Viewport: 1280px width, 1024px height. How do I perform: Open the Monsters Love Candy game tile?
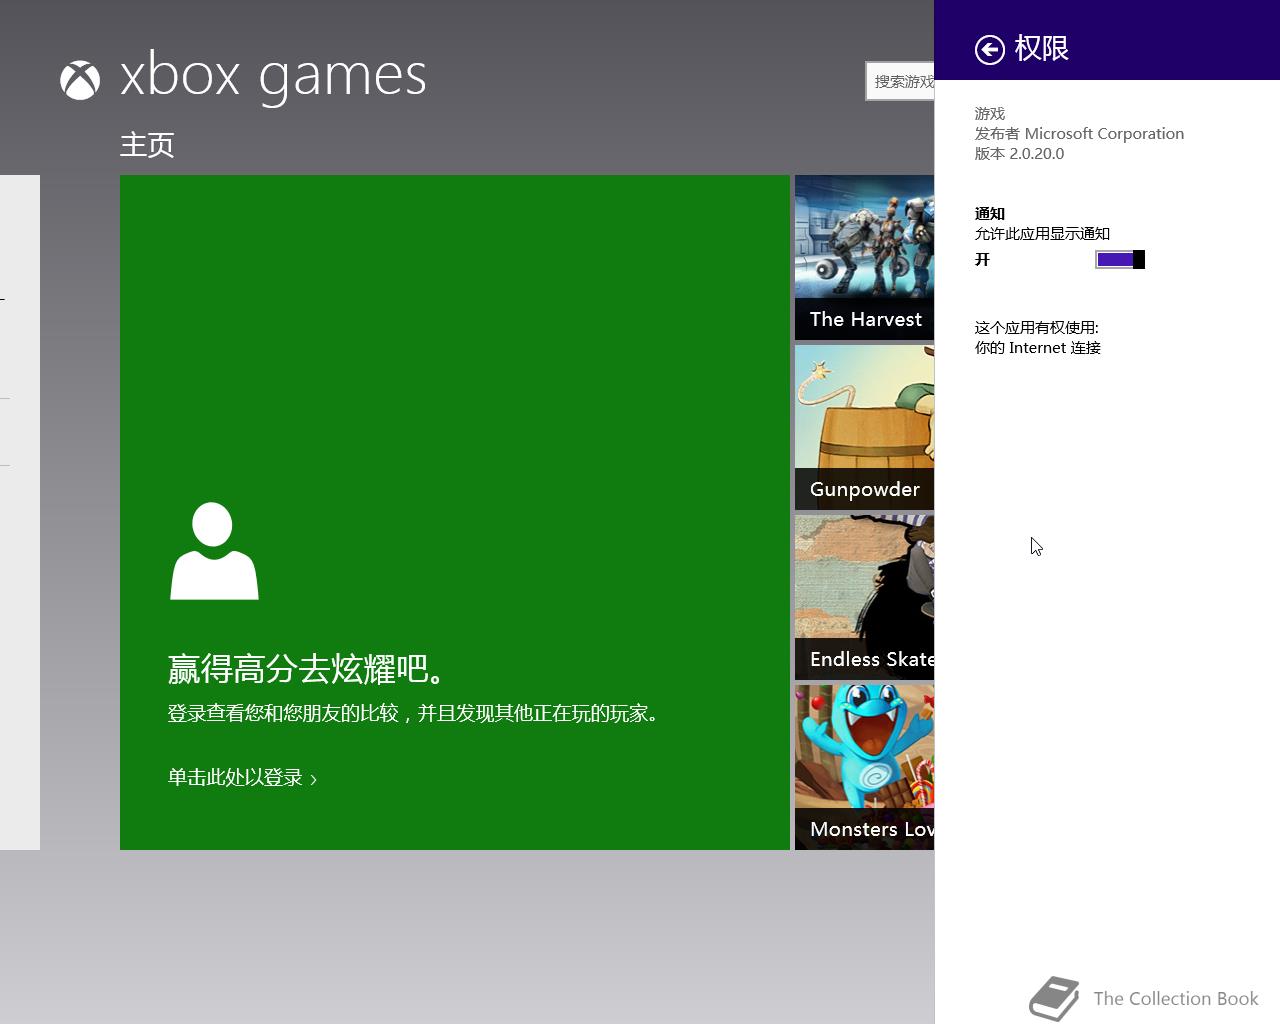[864, 768]
